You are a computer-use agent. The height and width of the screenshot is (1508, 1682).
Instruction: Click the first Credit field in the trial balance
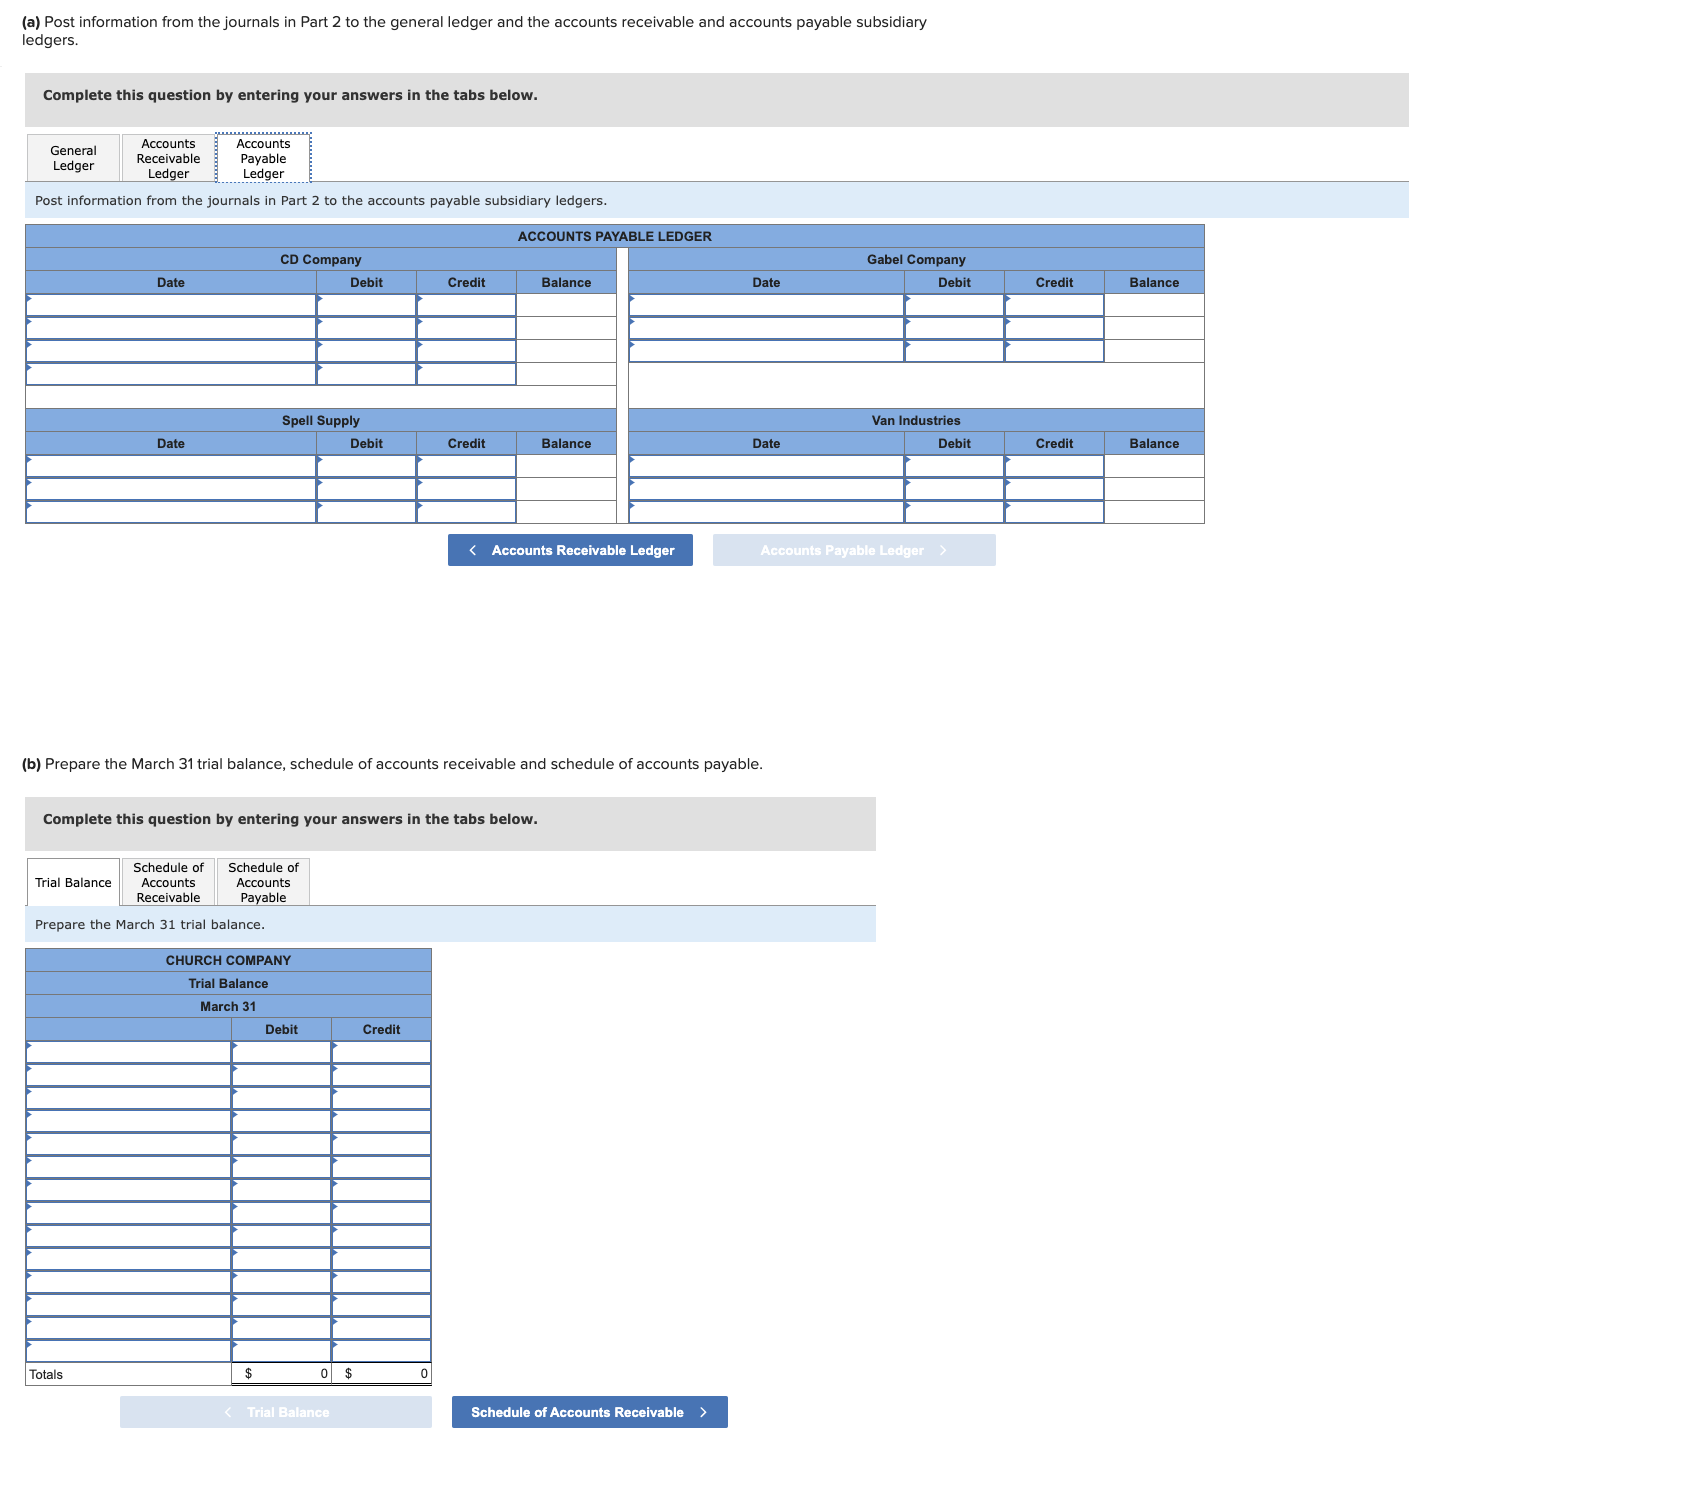point(381,1052)
